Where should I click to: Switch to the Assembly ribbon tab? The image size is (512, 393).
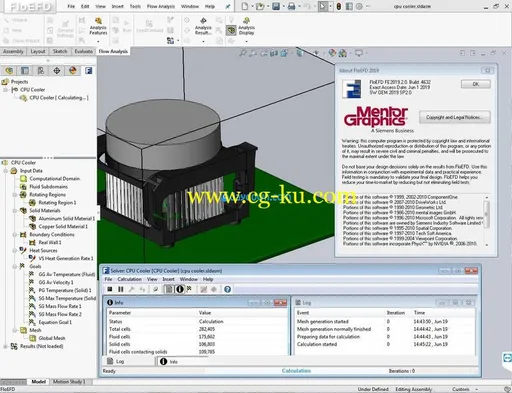point(13,51)
